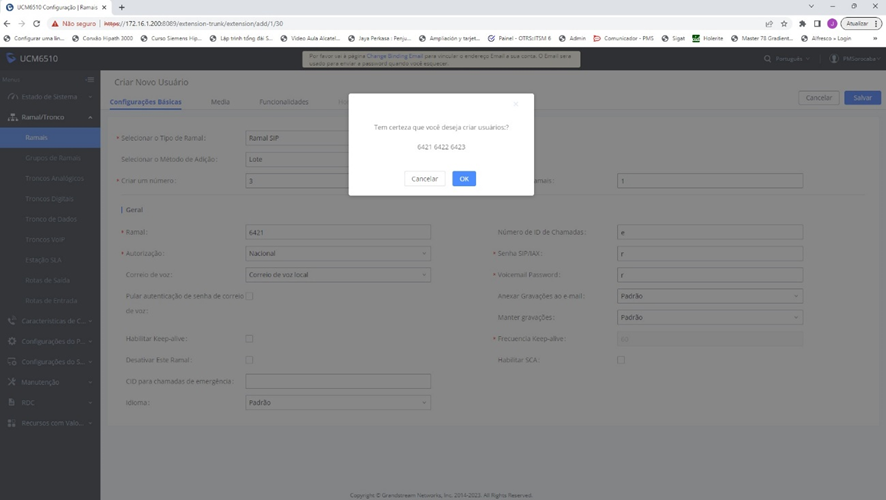886x500 pixels.
Task: Click the browser back arrow
Action: coord(8,23)
